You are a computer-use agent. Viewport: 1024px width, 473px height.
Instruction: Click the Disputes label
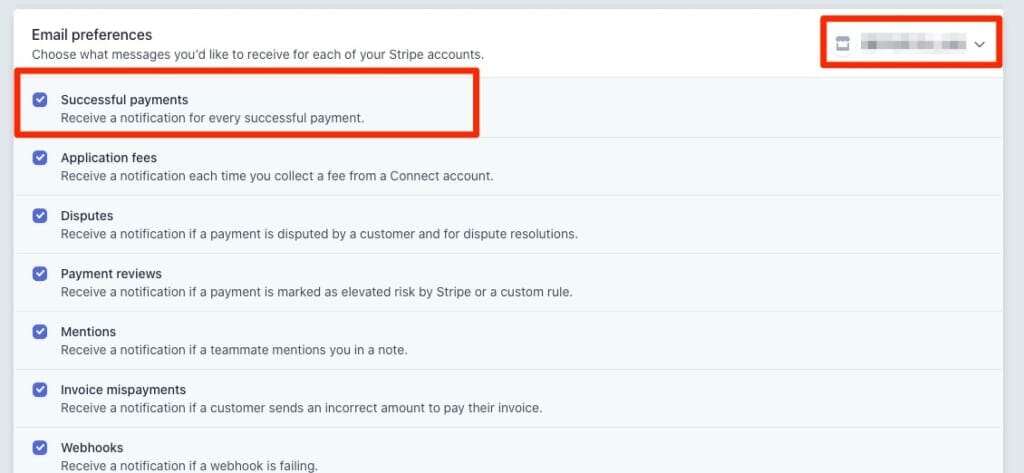87,216
